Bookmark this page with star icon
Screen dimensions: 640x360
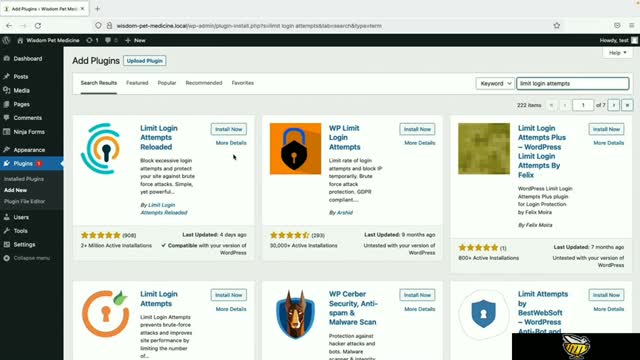tap(557, 25)
